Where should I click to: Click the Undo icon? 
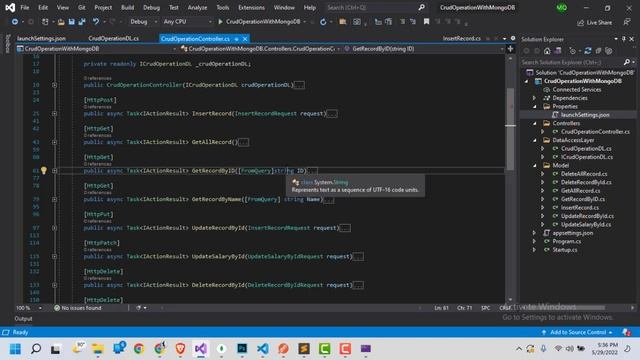coord(96,22)
